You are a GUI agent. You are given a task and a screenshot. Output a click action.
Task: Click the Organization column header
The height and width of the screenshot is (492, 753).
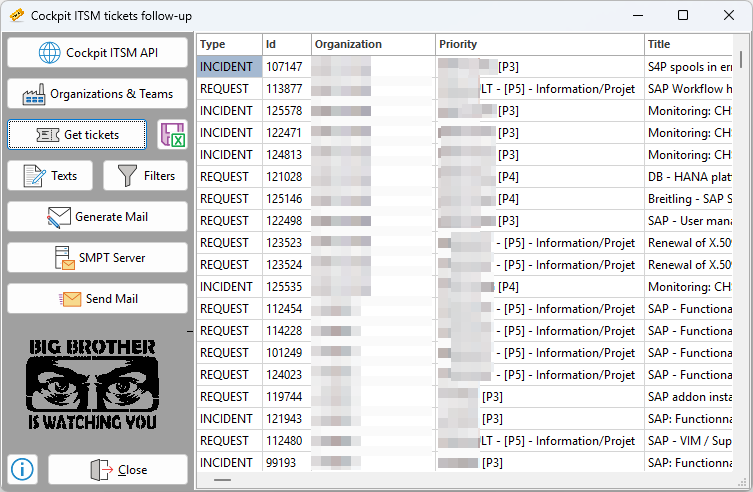click(372, 44)
